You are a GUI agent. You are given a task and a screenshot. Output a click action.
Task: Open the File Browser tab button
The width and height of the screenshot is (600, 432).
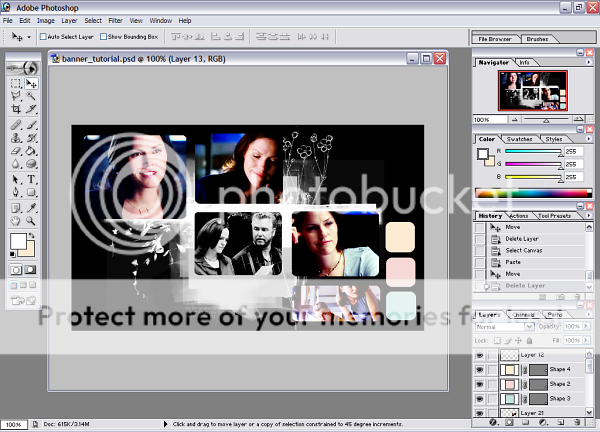coord(495,38)
